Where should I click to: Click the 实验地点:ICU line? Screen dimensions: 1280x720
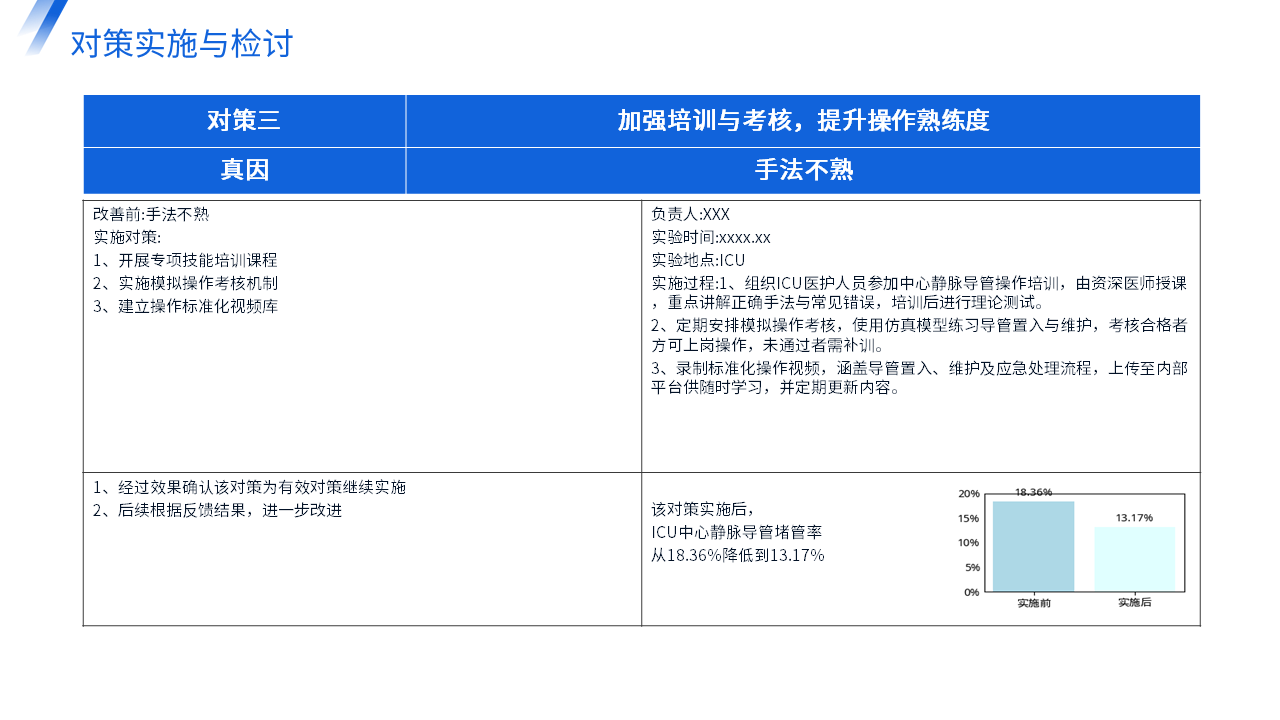pos(698,260)
